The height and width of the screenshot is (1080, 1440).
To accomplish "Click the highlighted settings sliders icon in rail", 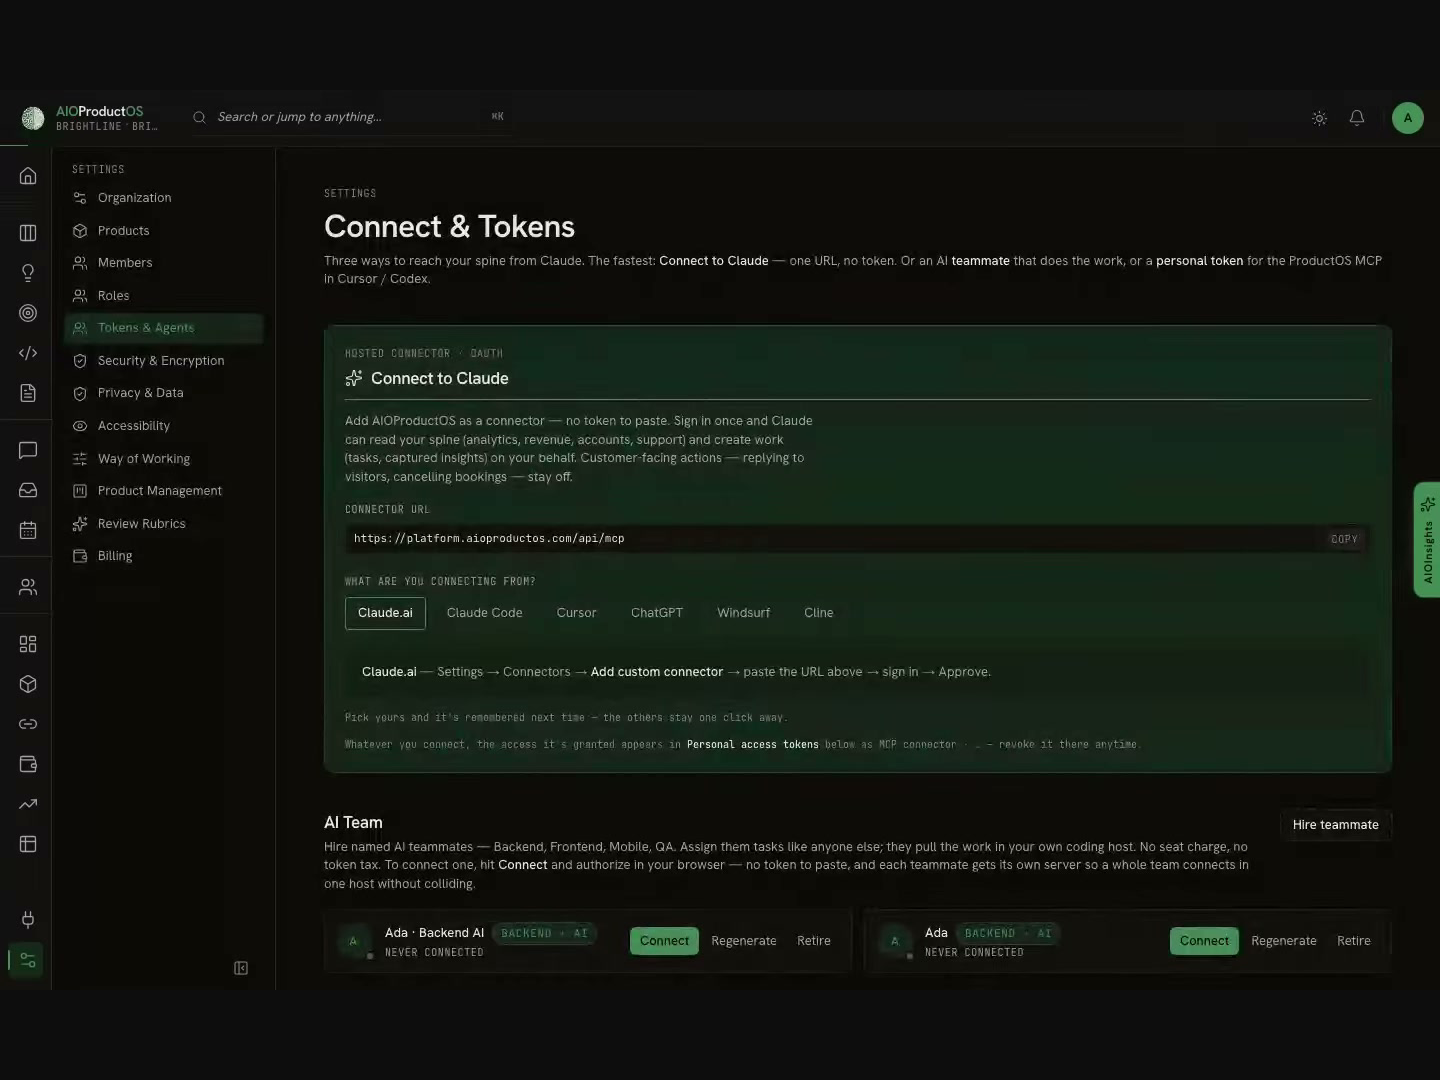I will click(27, 960).
